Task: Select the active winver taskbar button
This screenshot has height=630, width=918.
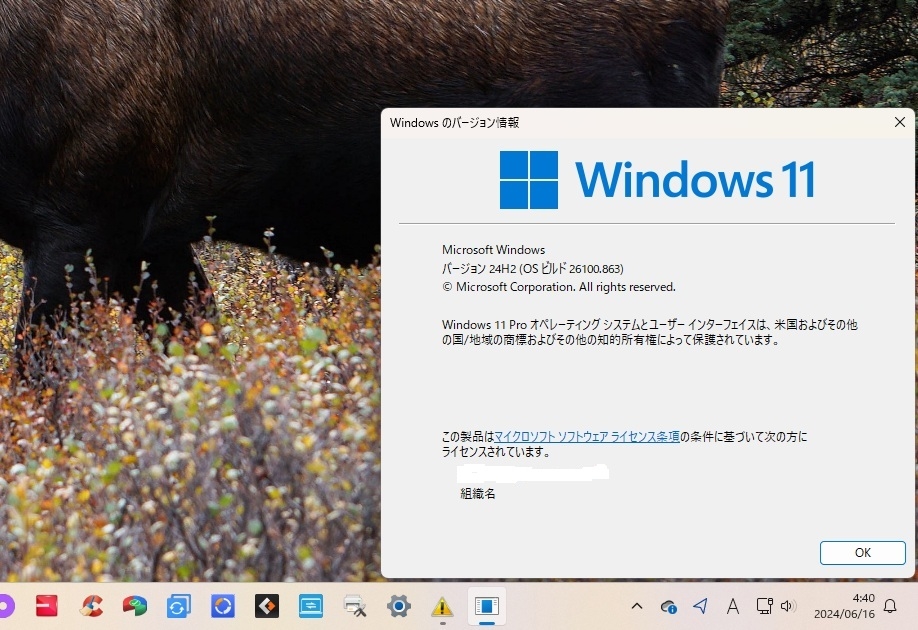Action: pyautogui.click(x=487, y=606)
